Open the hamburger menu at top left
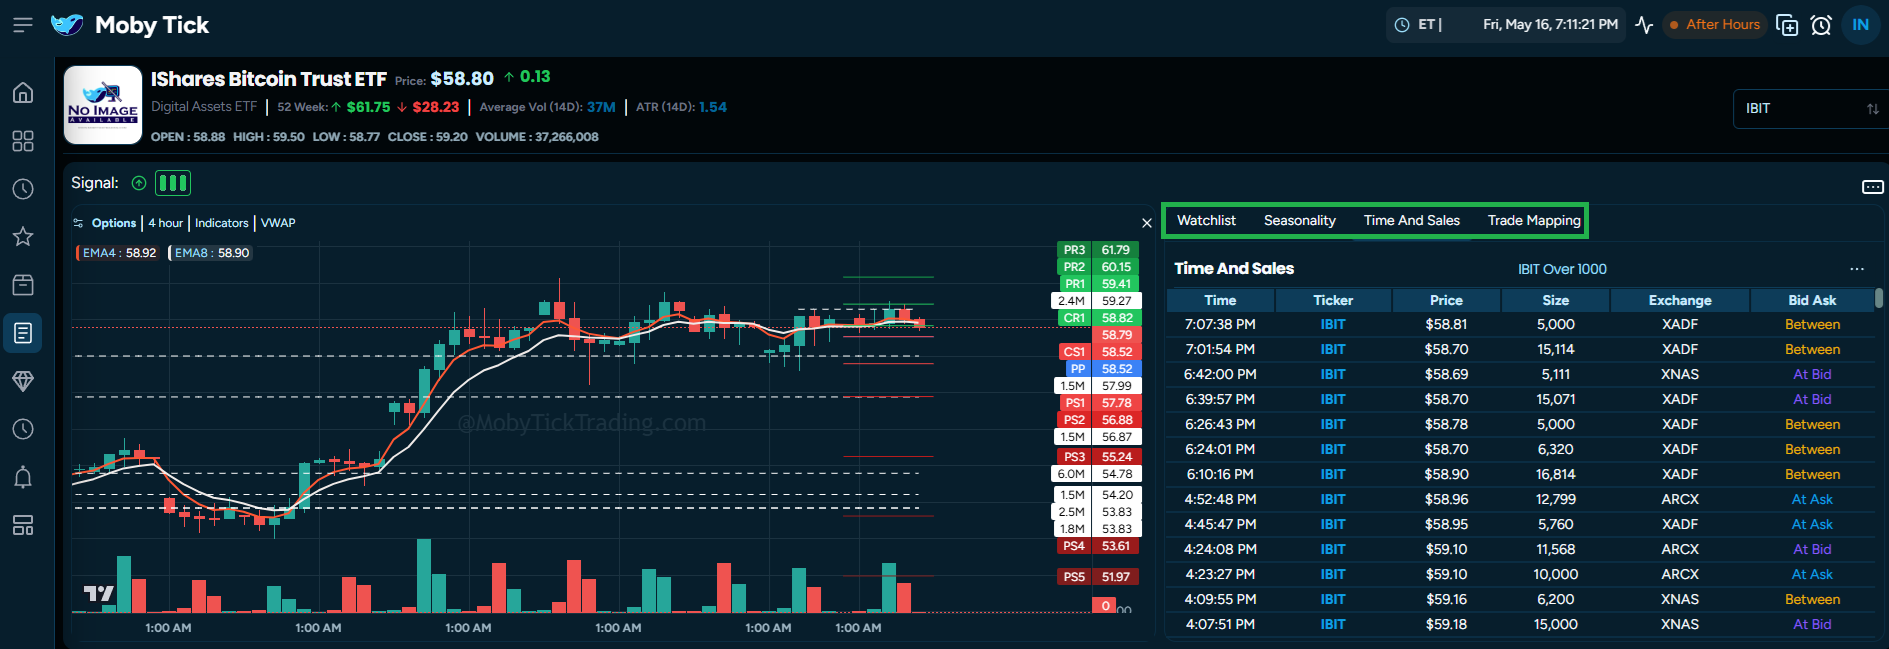 pos(22,25)
